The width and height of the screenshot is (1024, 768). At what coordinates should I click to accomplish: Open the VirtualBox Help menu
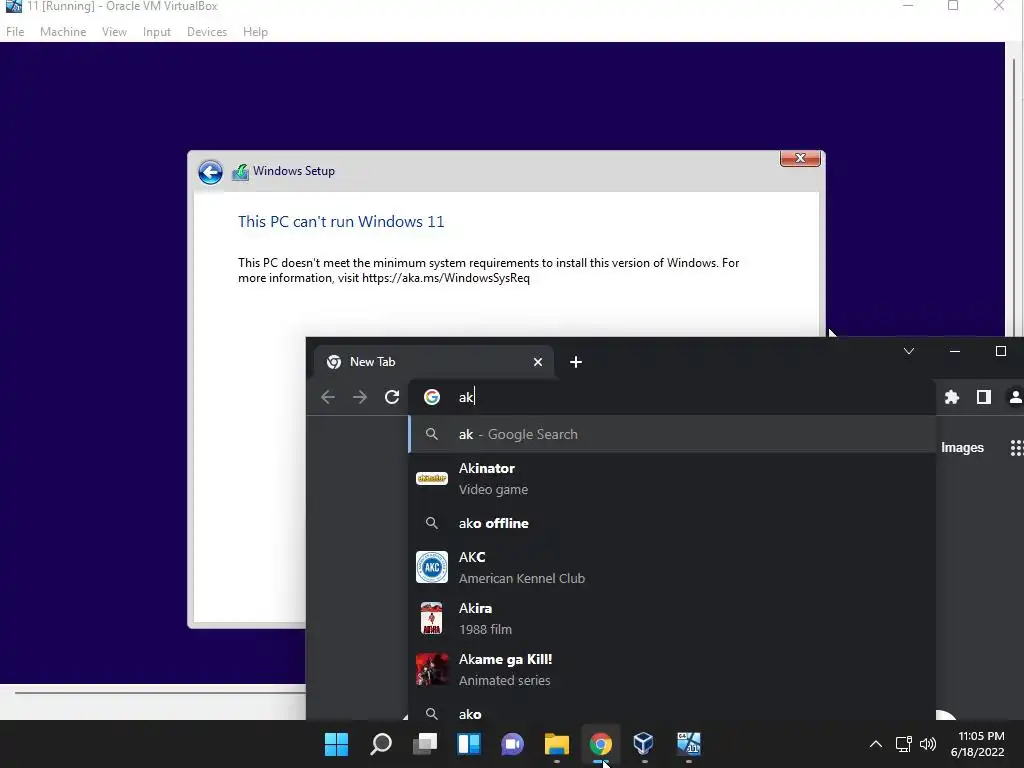[255, 31]
